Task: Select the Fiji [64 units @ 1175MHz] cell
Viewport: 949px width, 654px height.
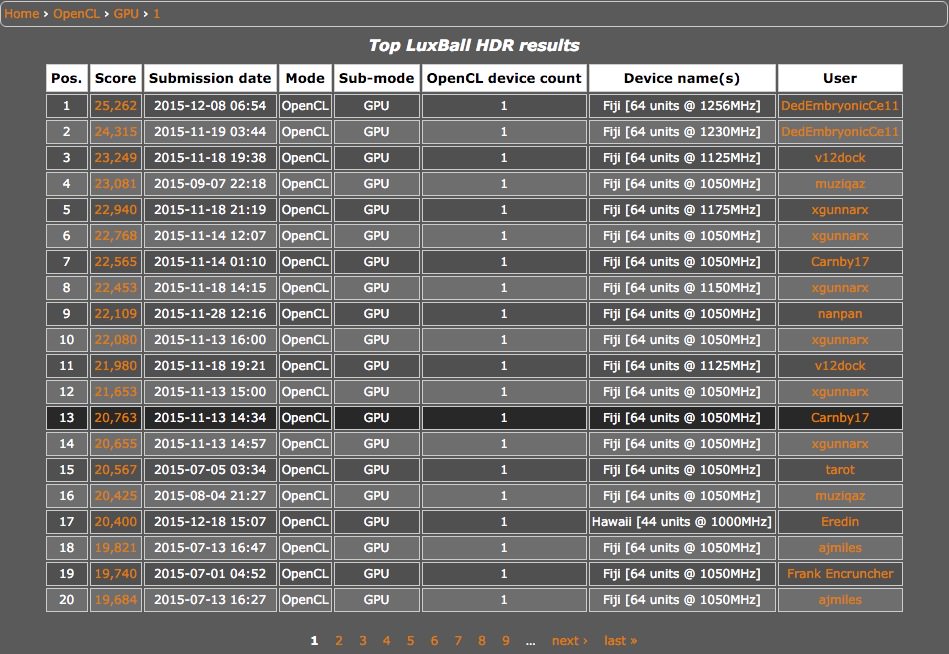Action: [682, 209]
